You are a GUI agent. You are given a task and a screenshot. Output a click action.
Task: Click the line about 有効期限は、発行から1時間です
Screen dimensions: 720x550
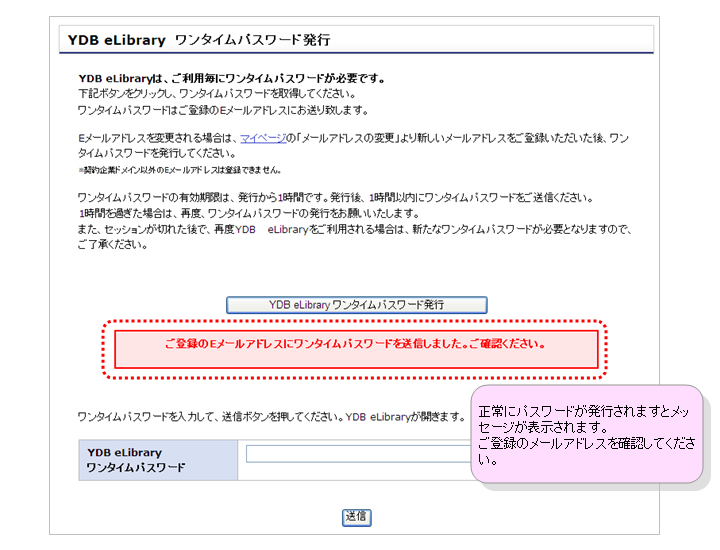(335, 198)
